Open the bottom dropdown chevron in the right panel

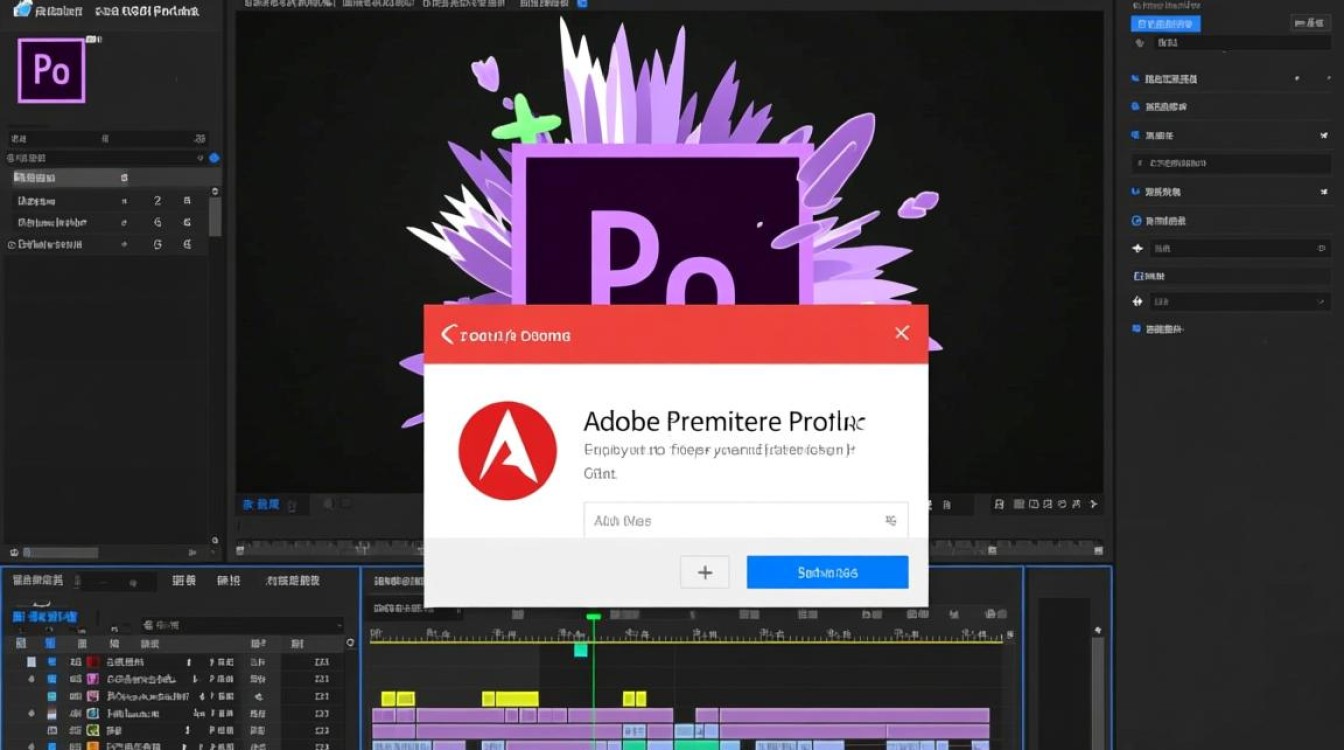(x=1322, y=301)
